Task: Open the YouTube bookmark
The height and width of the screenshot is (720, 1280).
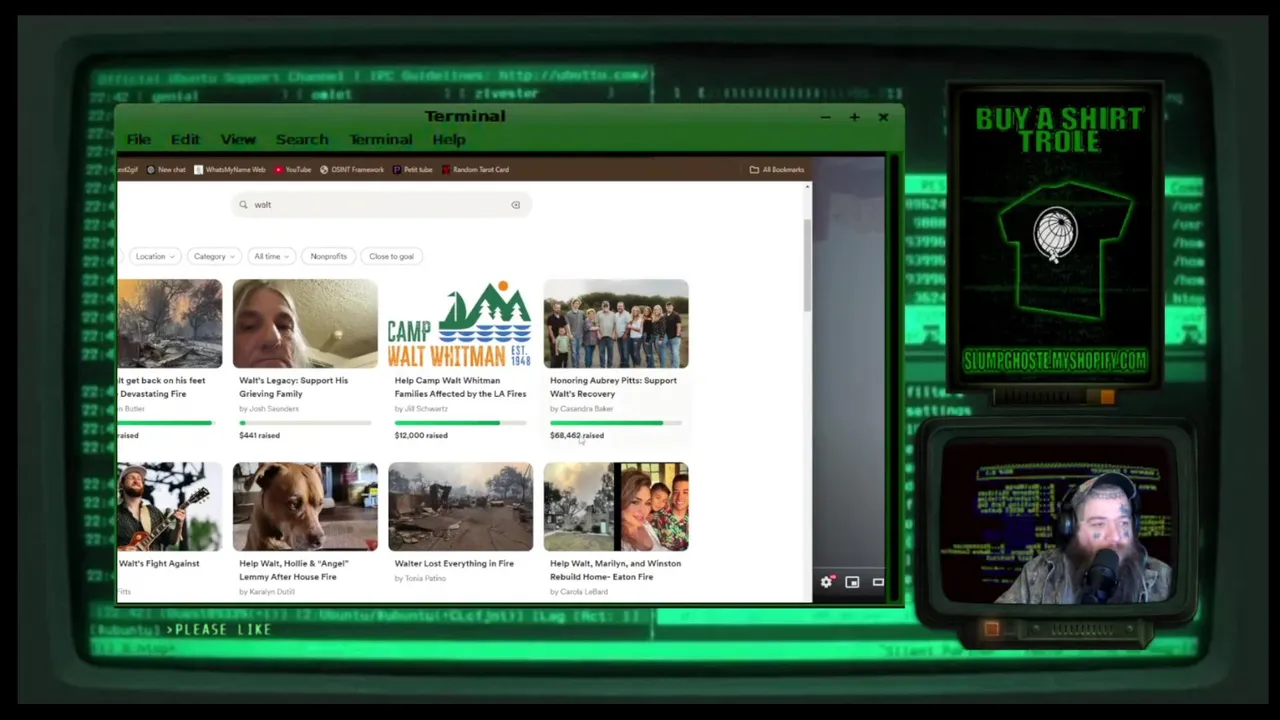Action: click(293, 170)
